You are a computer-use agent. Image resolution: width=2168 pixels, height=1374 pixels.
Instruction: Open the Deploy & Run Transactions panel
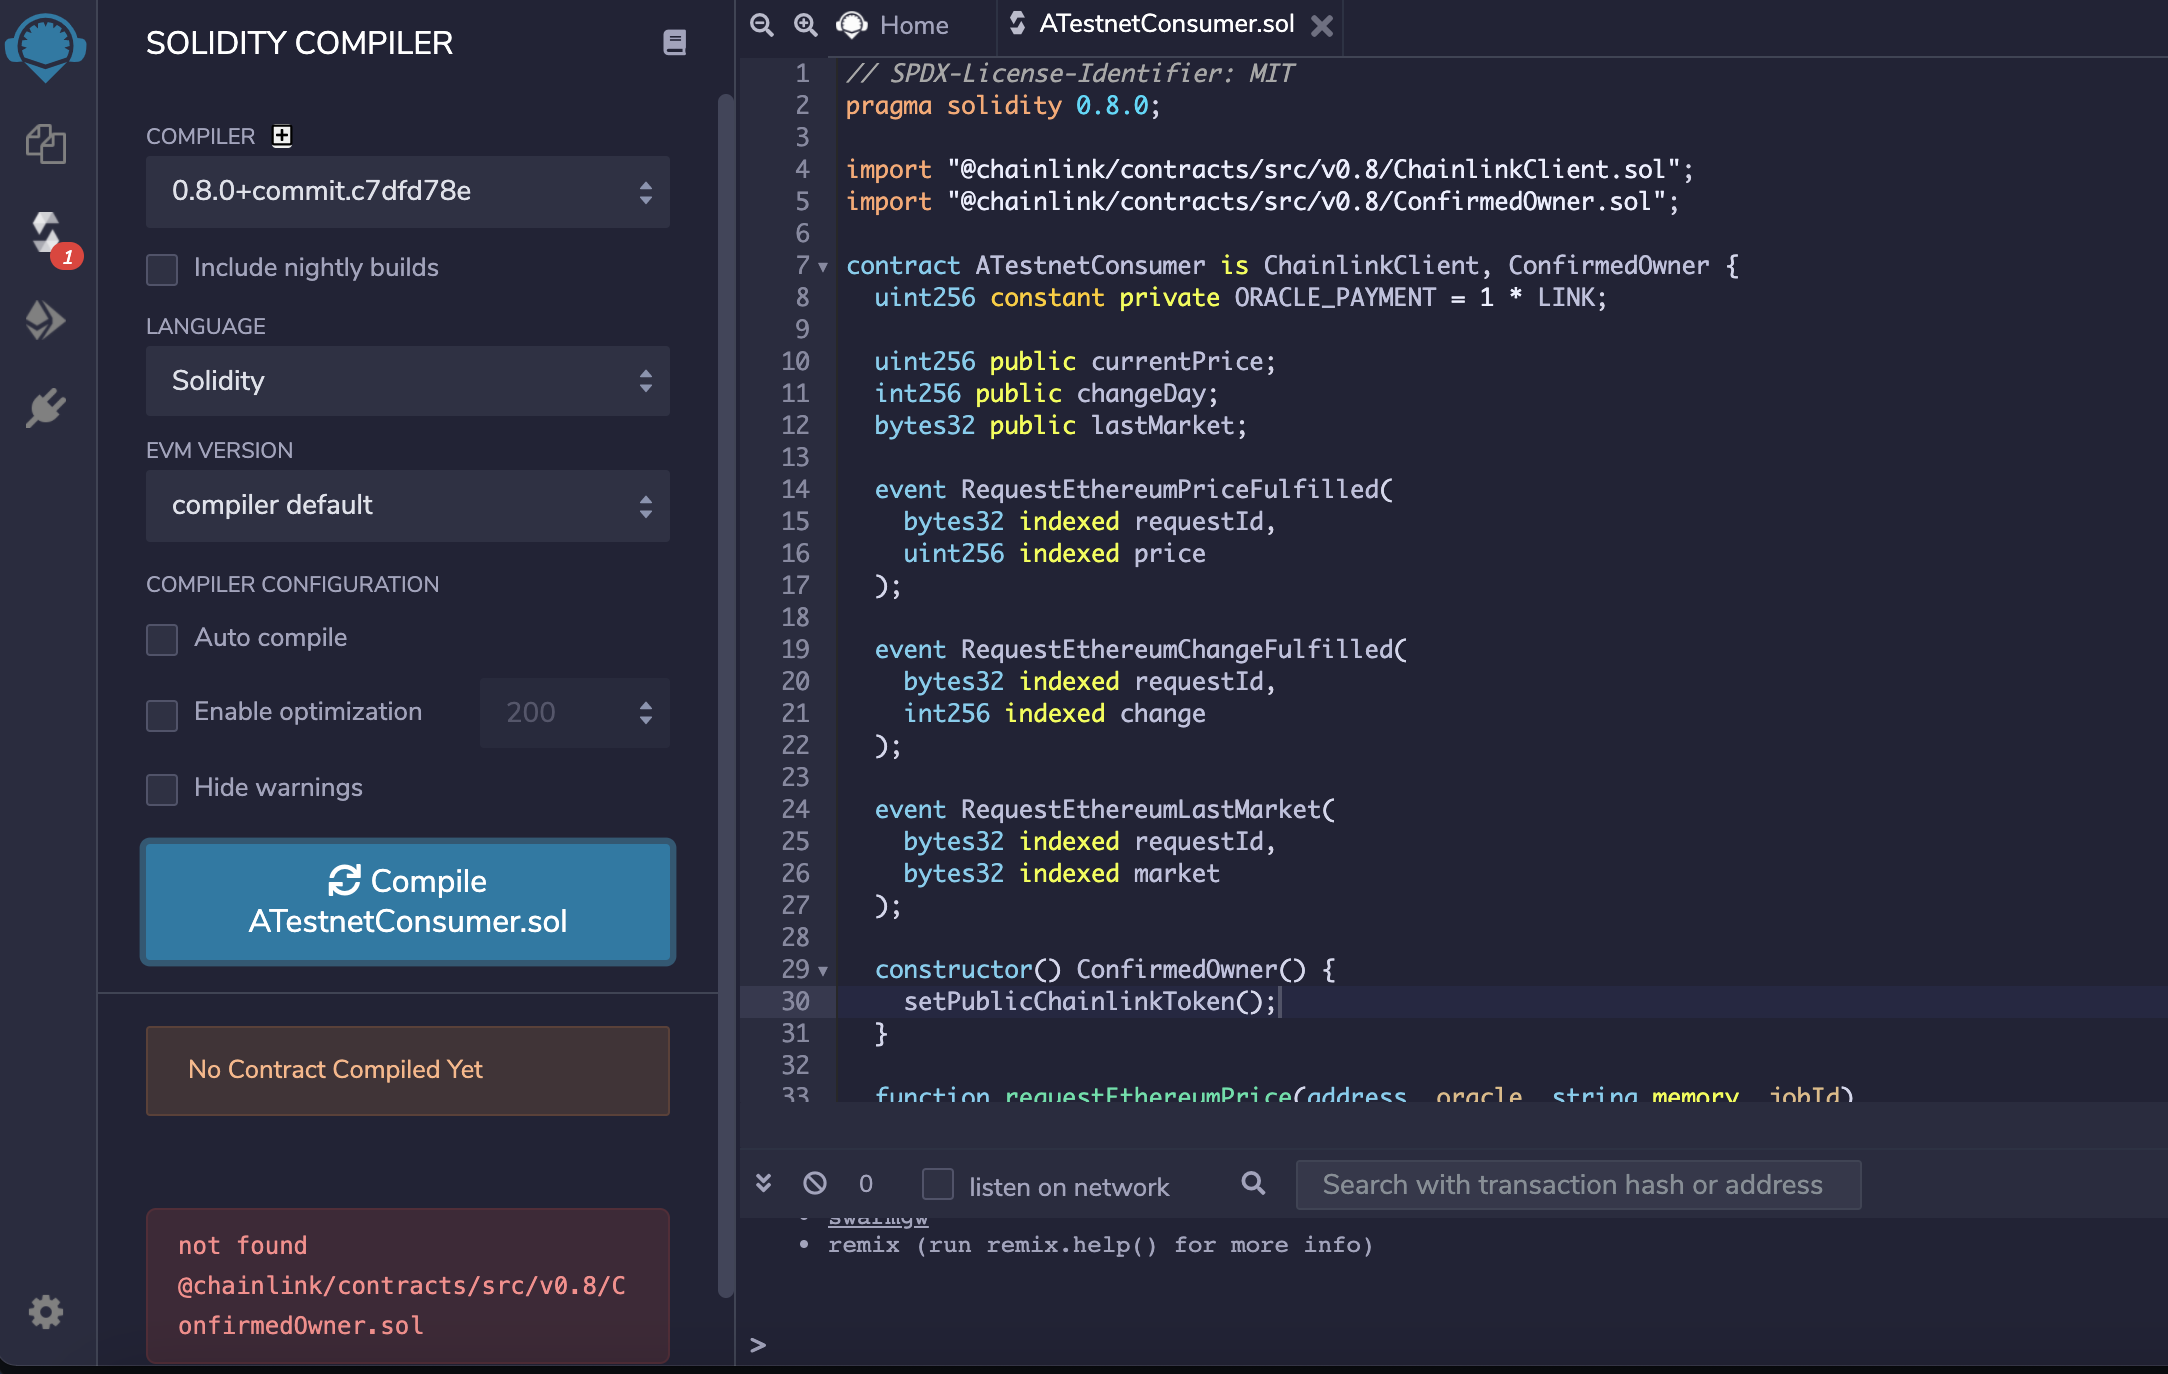click(46, 320)
